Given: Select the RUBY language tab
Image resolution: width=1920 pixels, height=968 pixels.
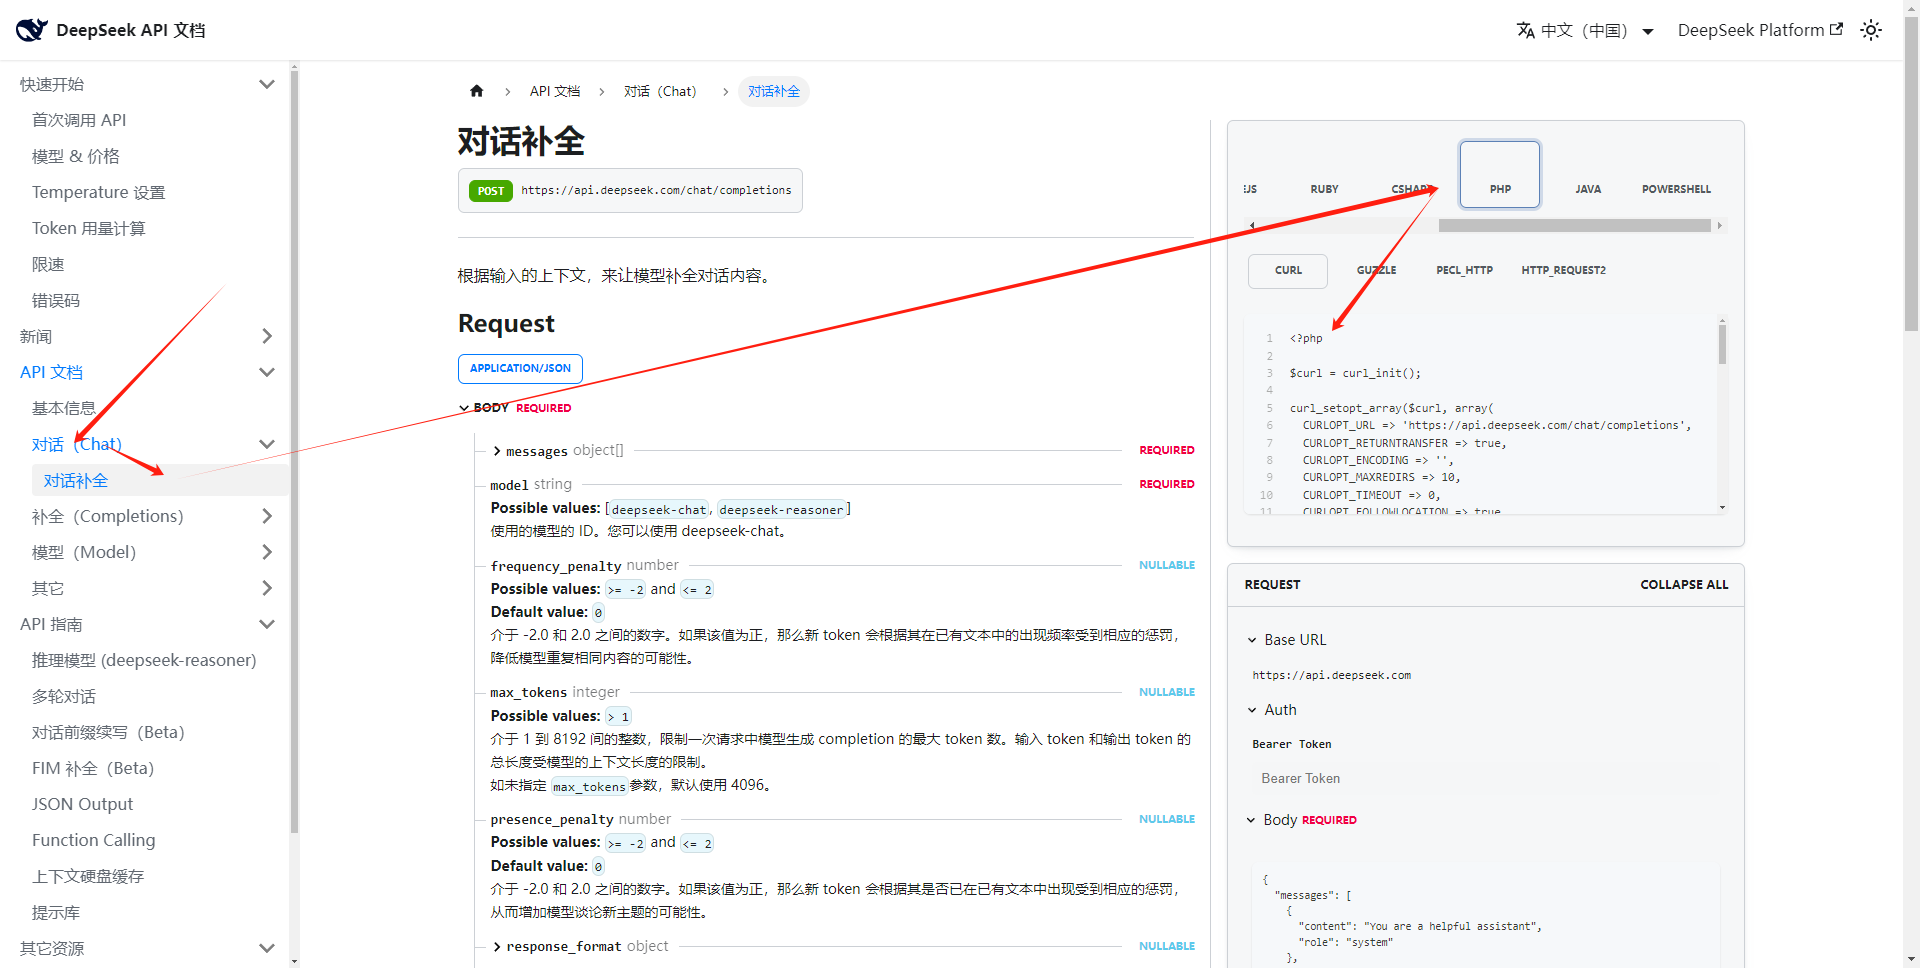Looking at the screenshot, I should point(1324,189).
